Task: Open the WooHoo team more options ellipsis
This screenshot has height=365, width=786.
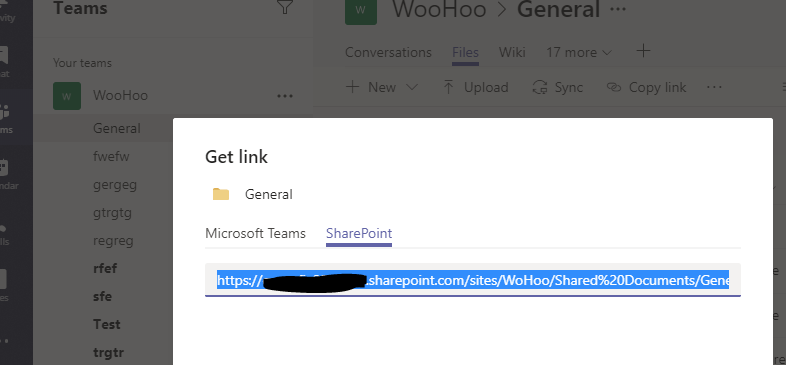Action: coord(285,96)
